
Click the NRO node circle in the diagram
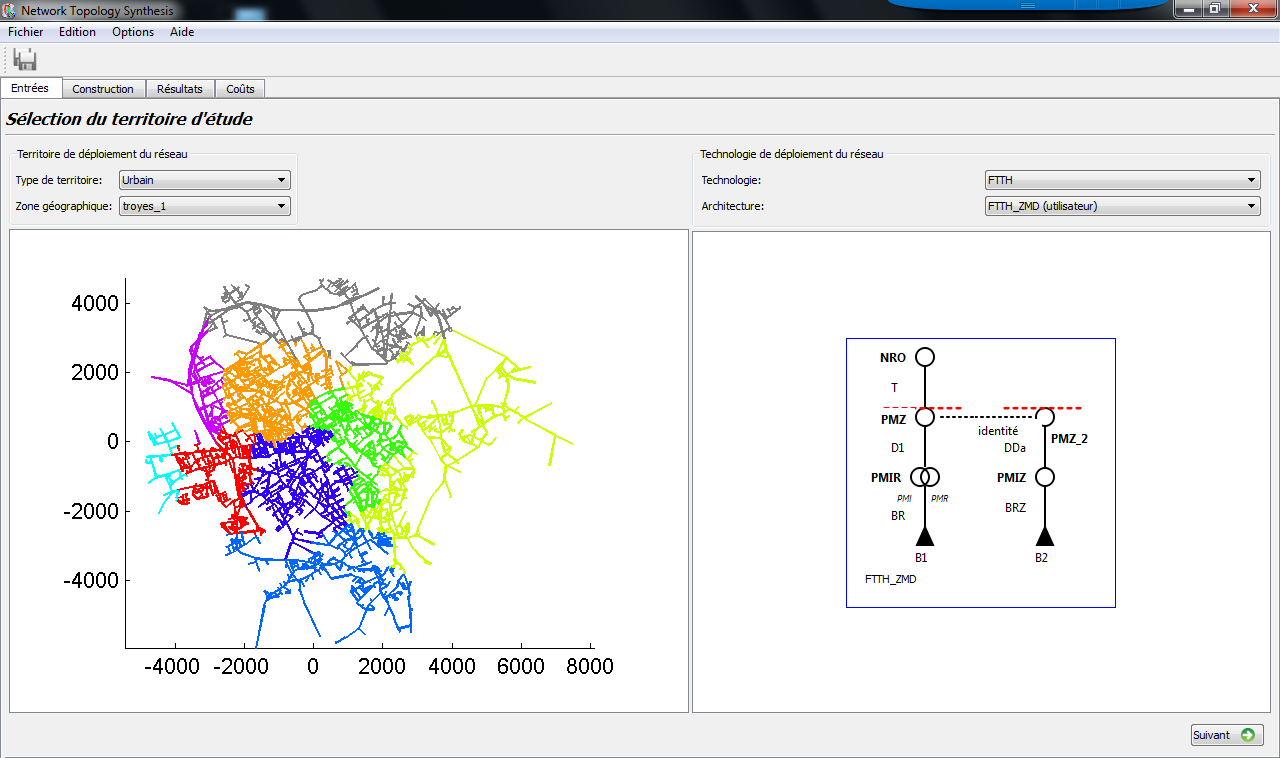coord(925,357)
